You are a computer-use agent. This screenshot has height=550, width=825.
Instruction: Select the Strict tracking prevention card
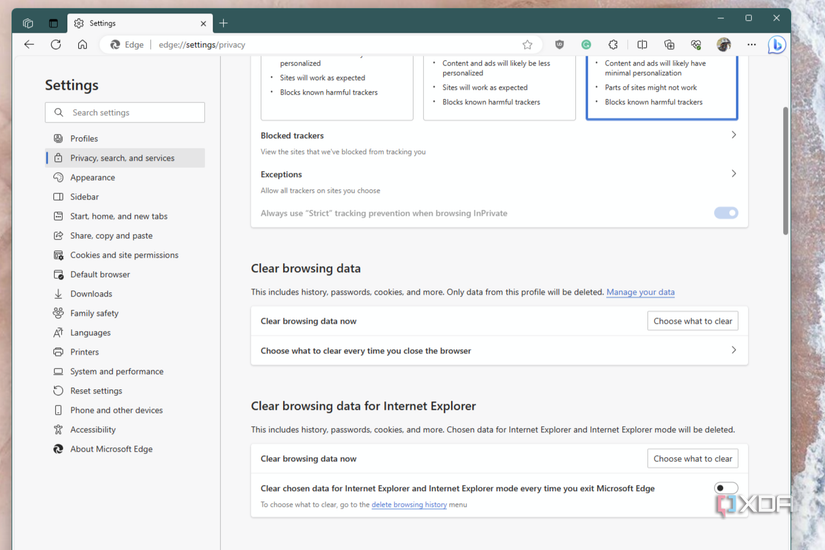click(662, 87)
